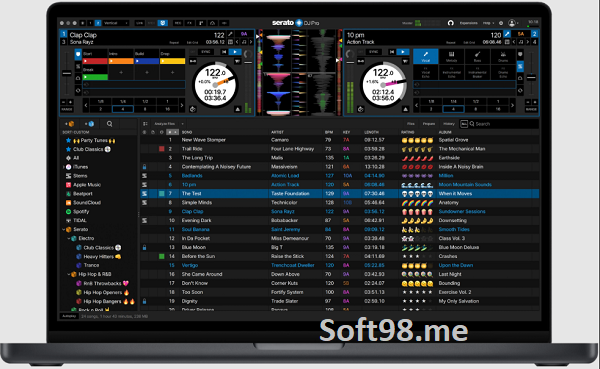
Task: Click the red Start cue point
Action: tap(95, 61)
